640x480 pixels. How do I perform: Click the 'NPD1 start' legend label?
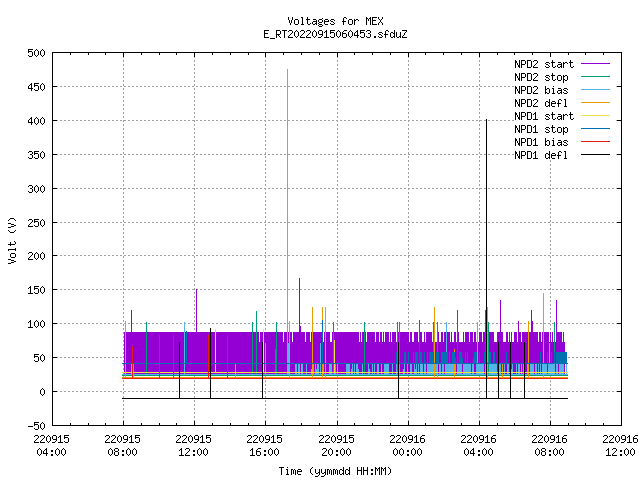[544, 116]
